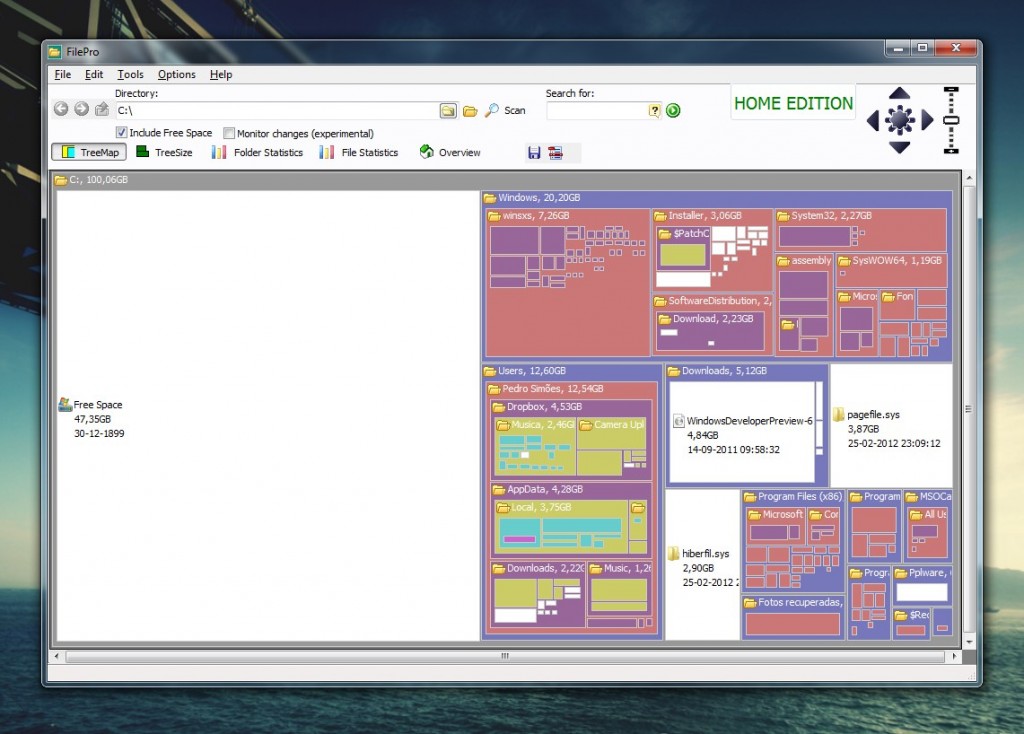Pan the treemap right with the right arrow
The height and width of the screenshot is (734, 1024).
(927, 120)
